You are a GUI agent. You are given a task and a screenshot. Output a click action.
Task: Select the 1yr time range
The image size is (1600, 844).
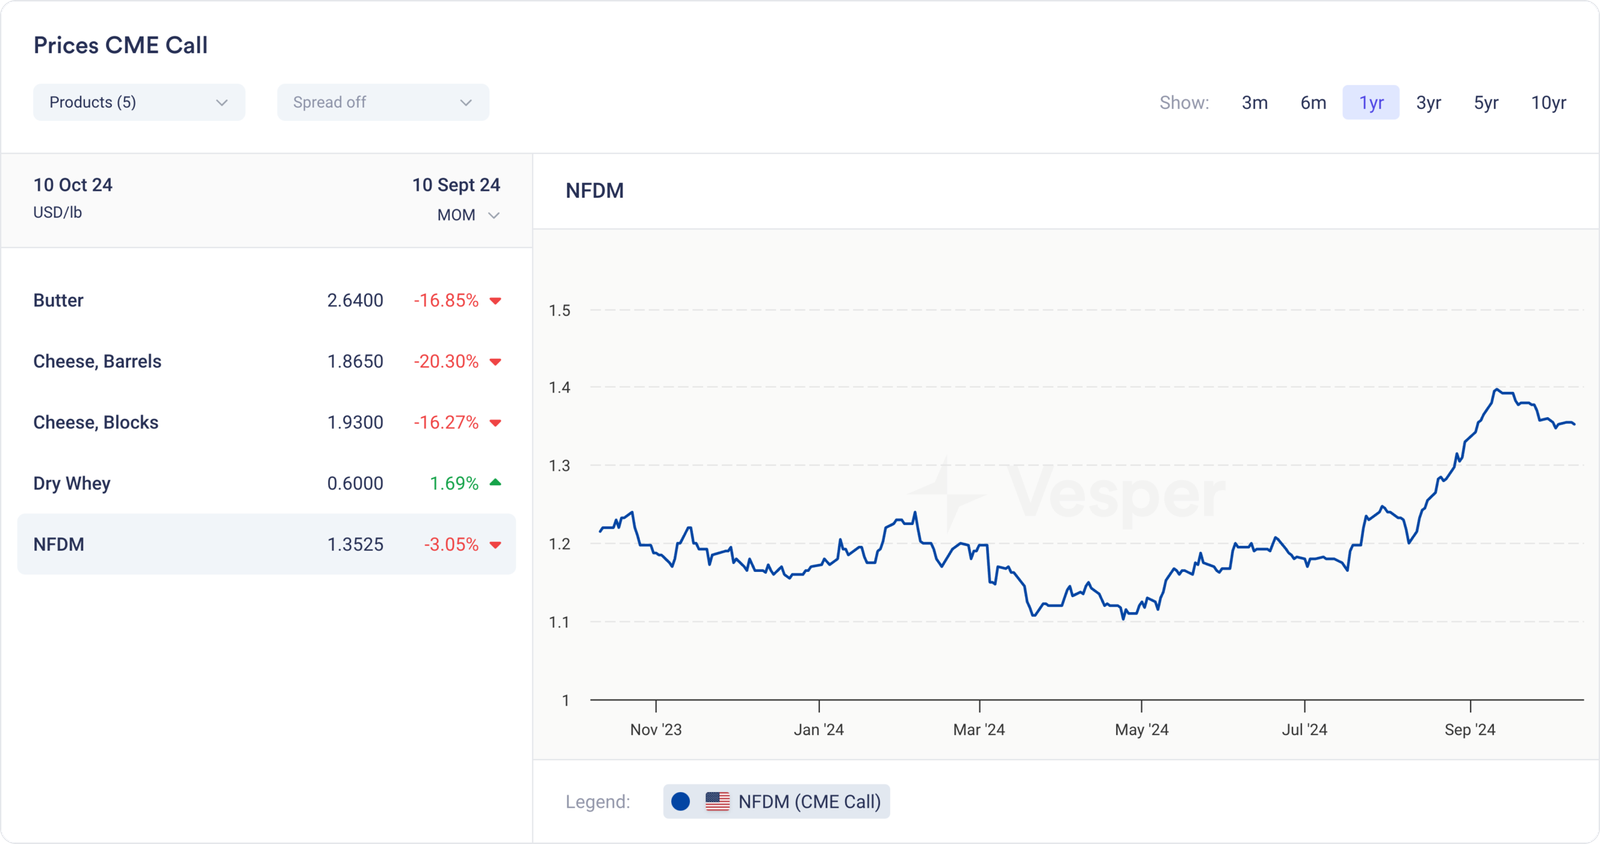click(x=1371, y=102)
